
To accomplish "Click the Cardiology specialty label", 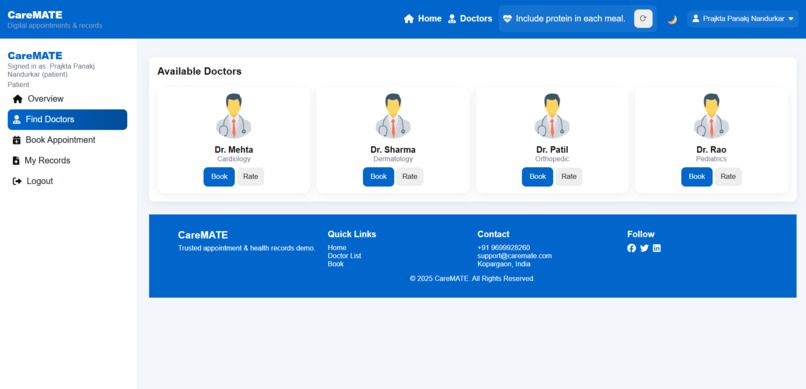I will [234, 159].
